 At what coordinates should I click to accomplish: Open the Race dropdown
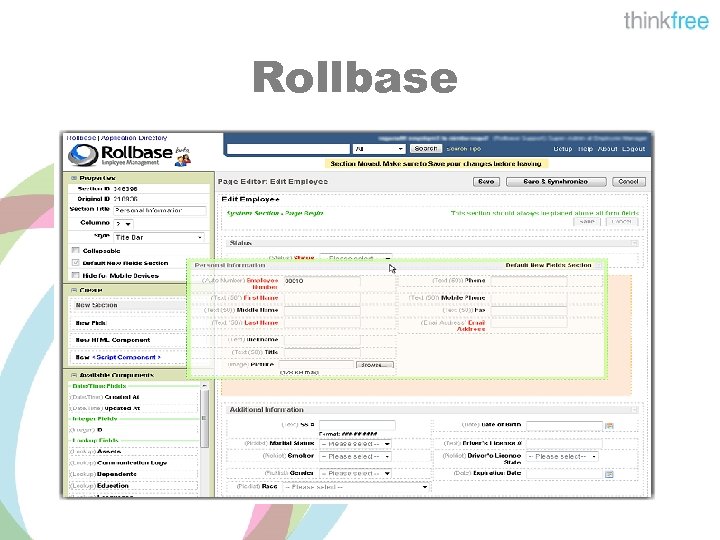[356, 487]
